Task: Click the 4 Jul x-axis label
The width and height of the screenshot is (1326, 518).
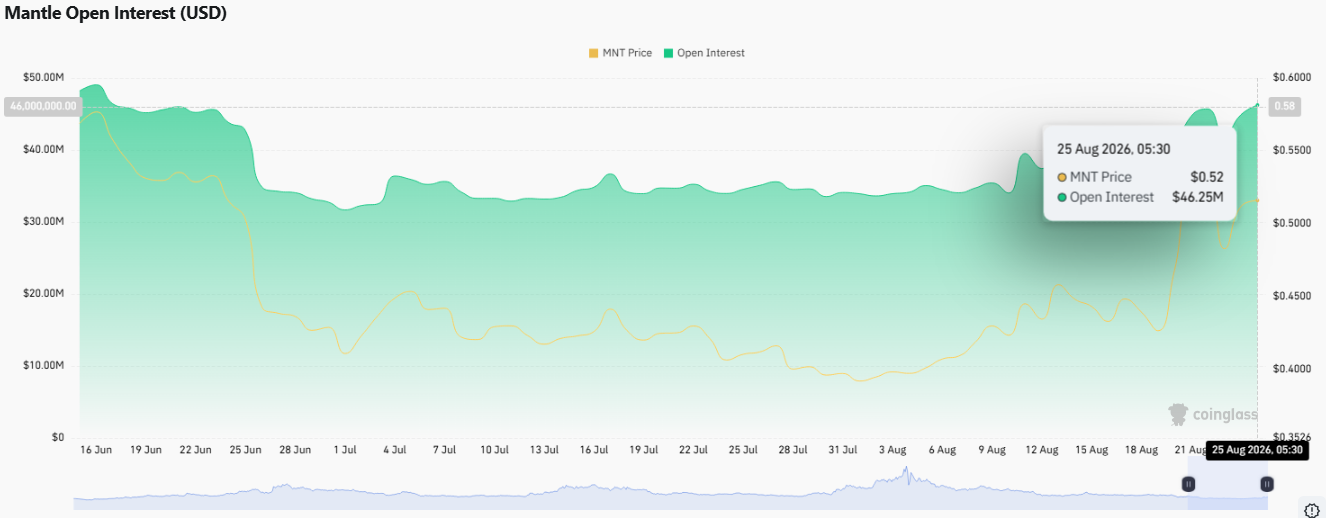Action: point(395,450)
